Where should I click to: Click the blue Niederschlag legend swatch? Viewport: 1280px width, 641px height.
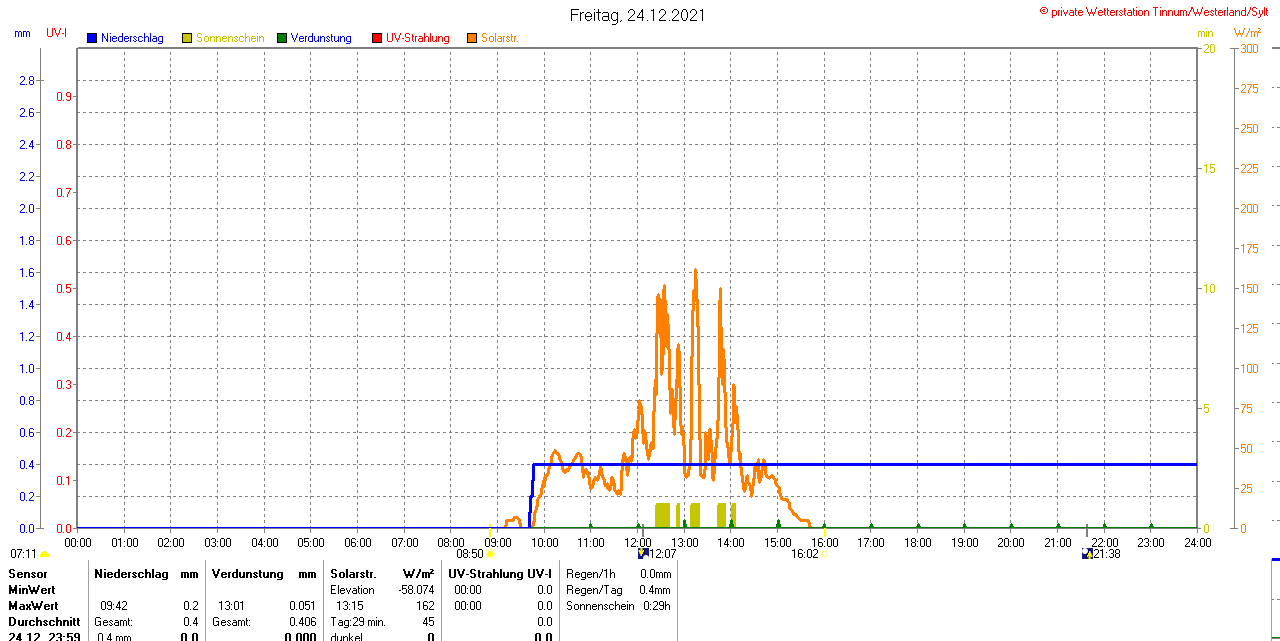click(x=92, y=38)
